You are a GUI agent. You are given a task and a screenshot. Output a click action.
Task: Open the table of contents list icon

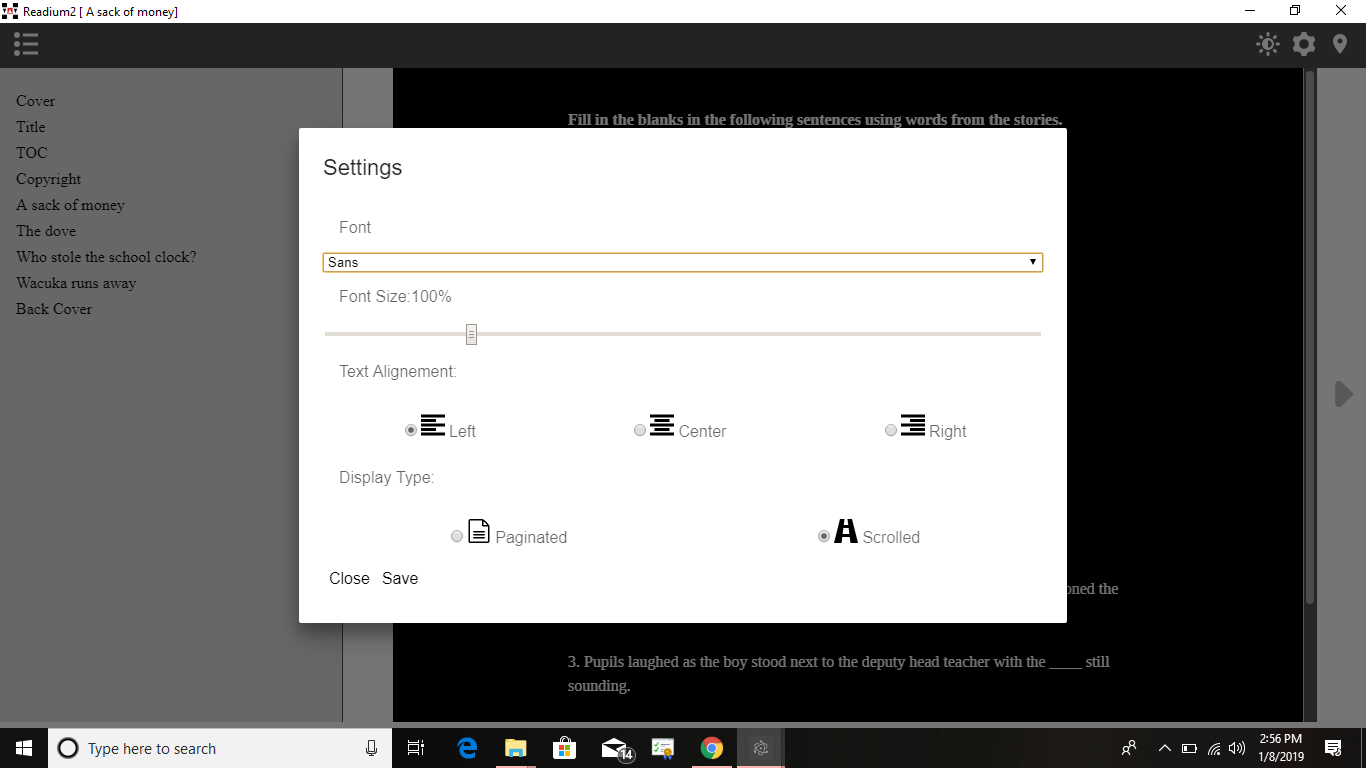[26, 44]
